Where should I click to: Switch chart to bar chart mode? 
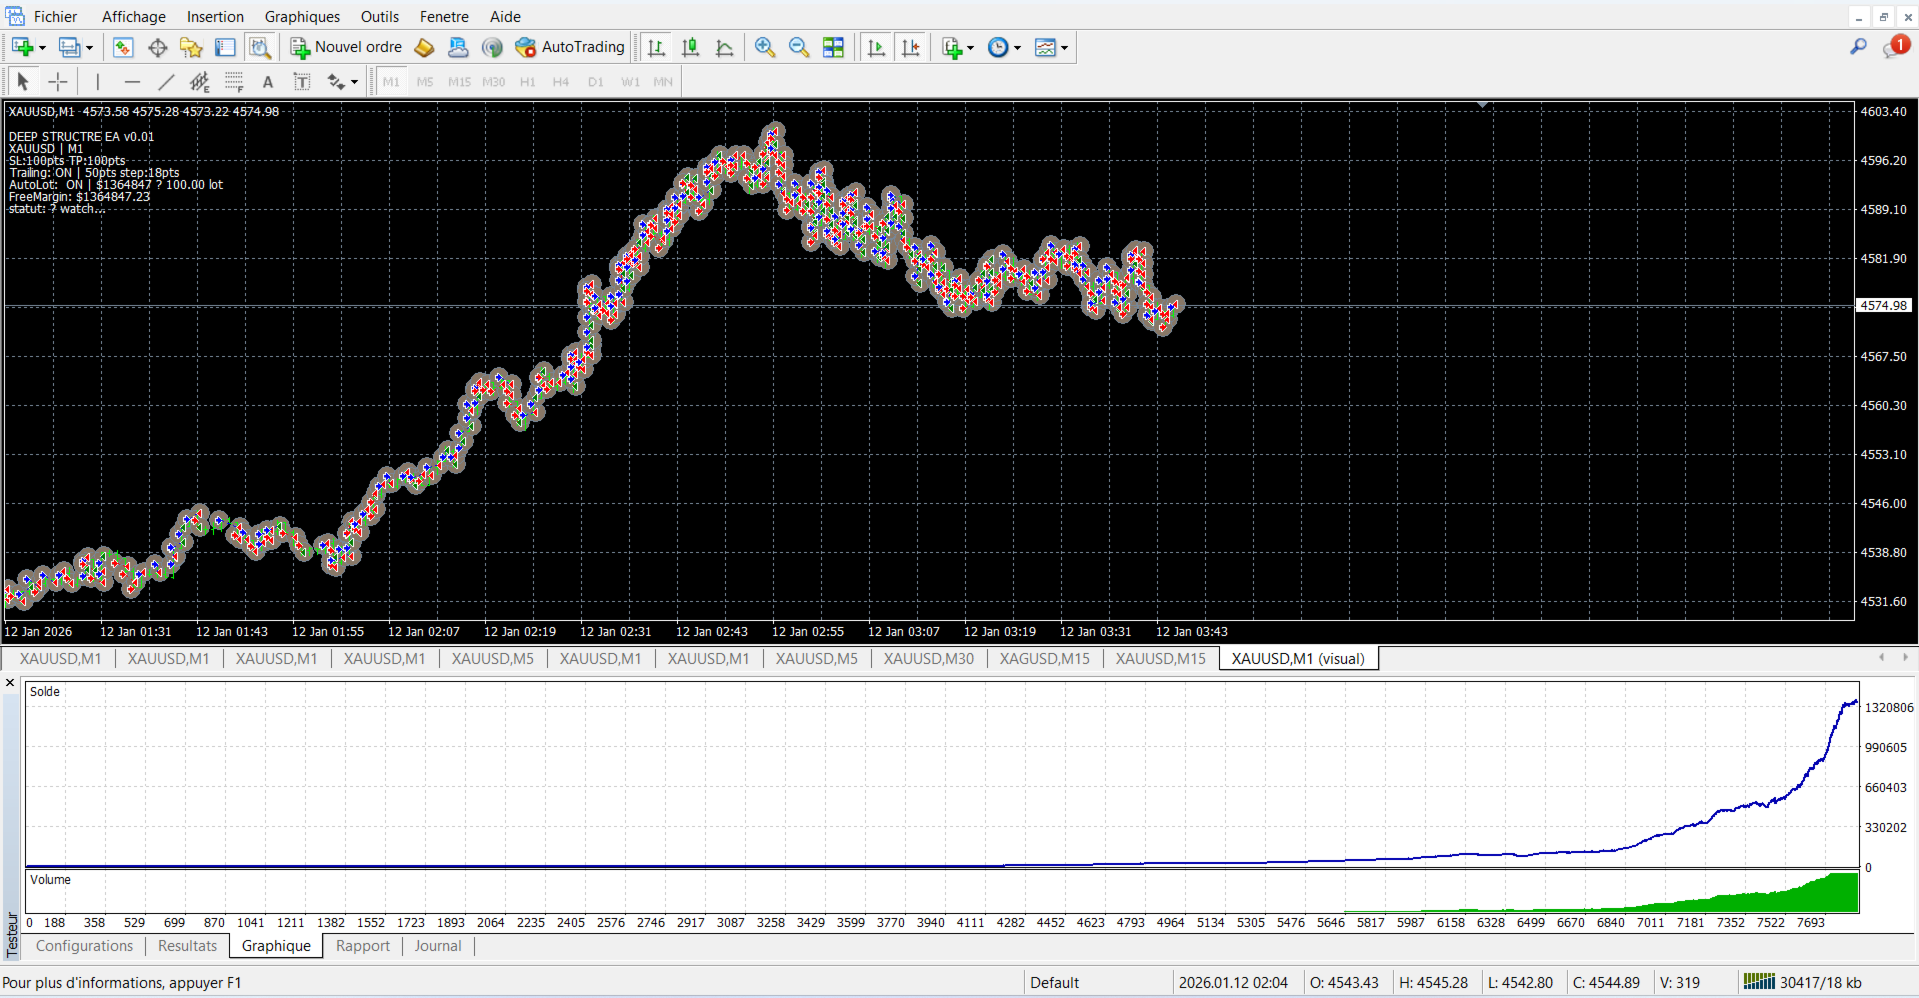[x=656, y=47]
